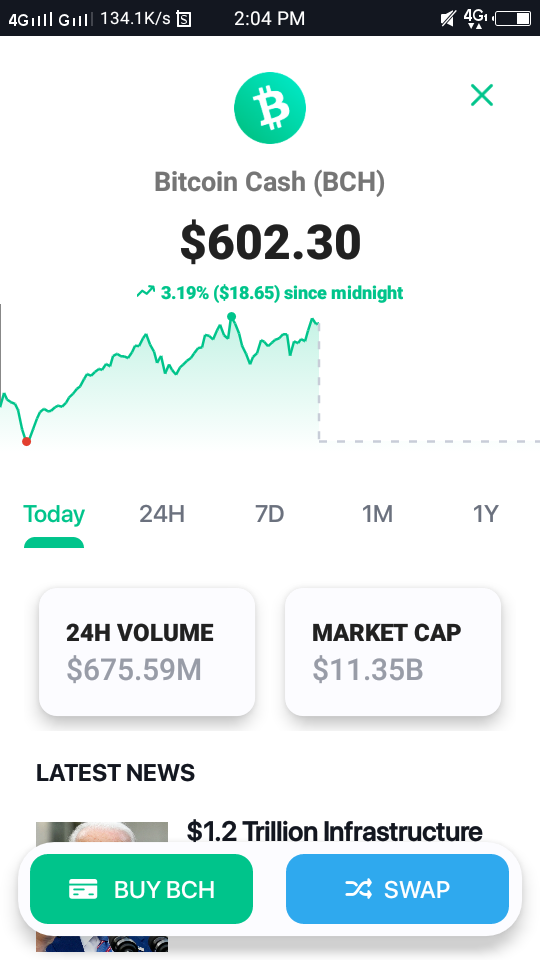Tap the BUY BCH button
Viewport: 540px width, 960px height.
(141, 889)
